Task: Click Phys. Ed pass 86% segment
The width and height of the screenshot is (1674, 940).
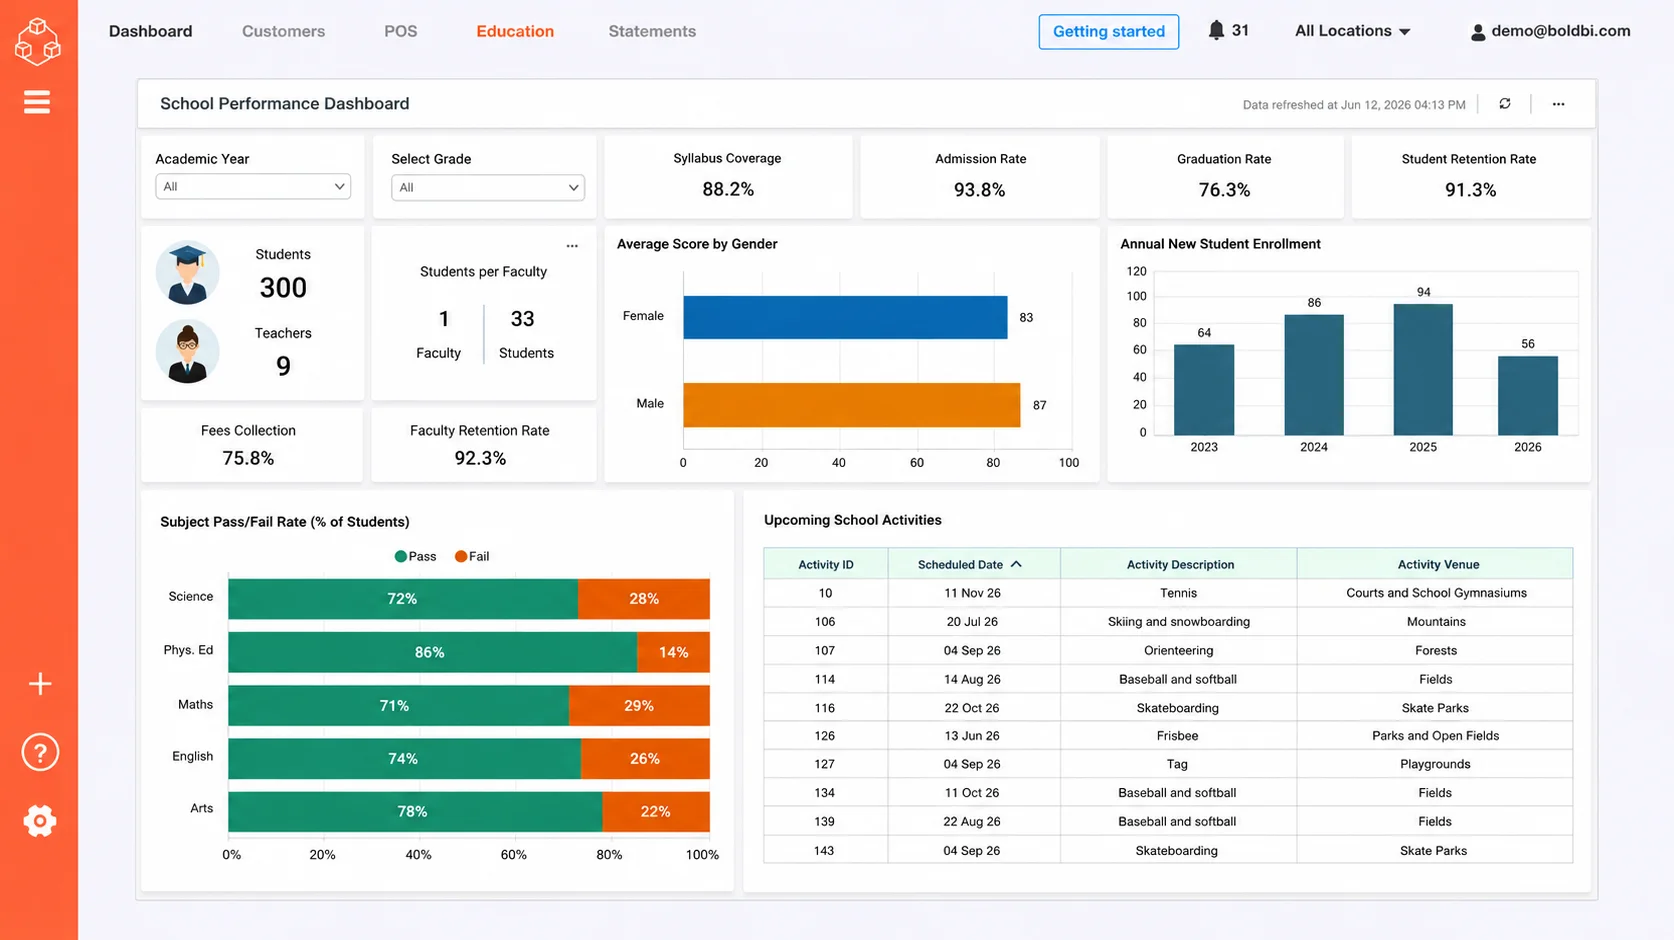Action: (x=432, y=652)
